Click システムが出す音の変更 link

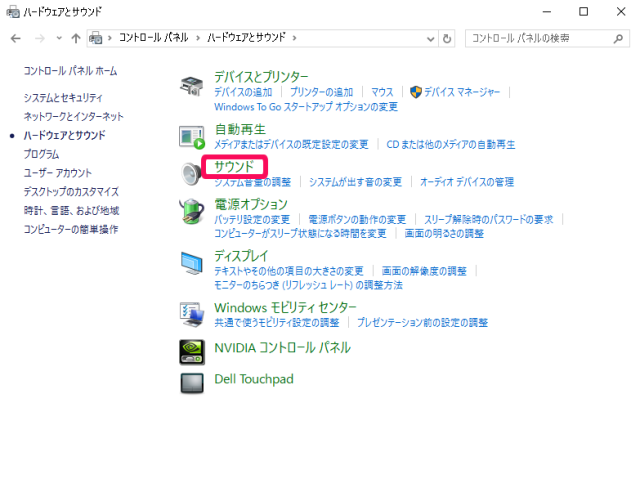[356, 182]
